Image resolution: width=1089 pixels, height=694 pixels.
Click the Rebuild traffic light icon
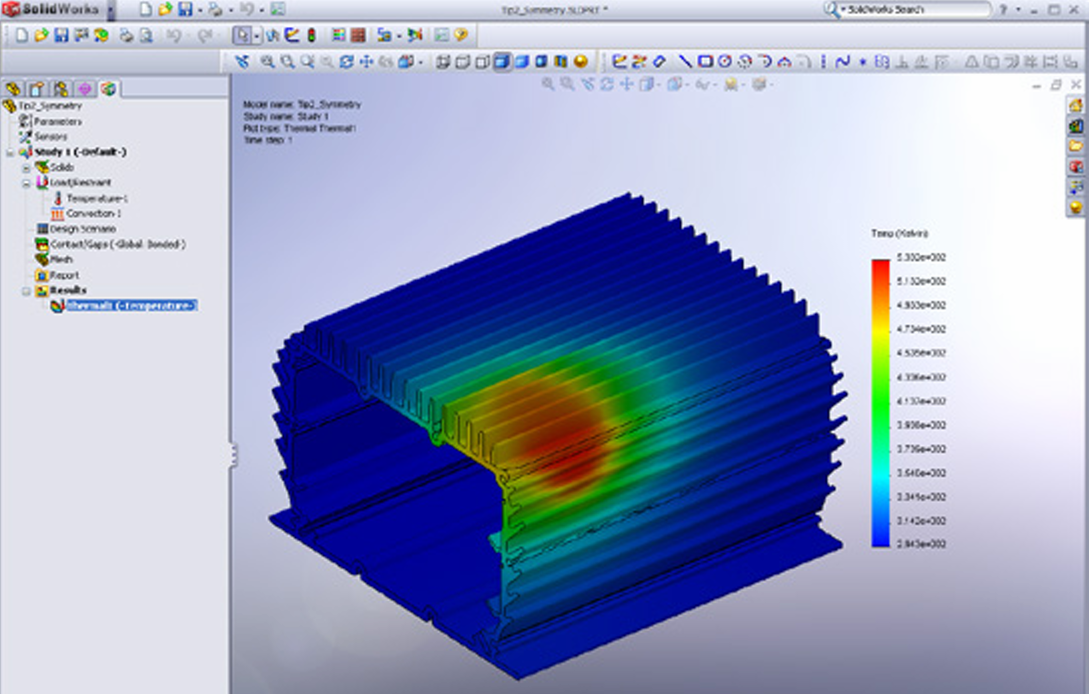coord(311,35)
